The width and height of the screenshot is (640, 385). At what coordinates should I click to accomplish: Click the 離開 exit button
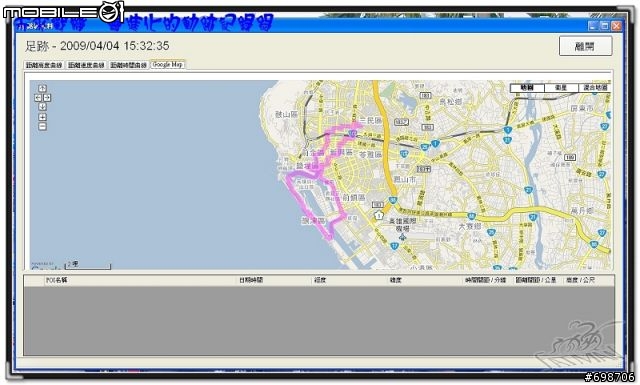point(585,46)
